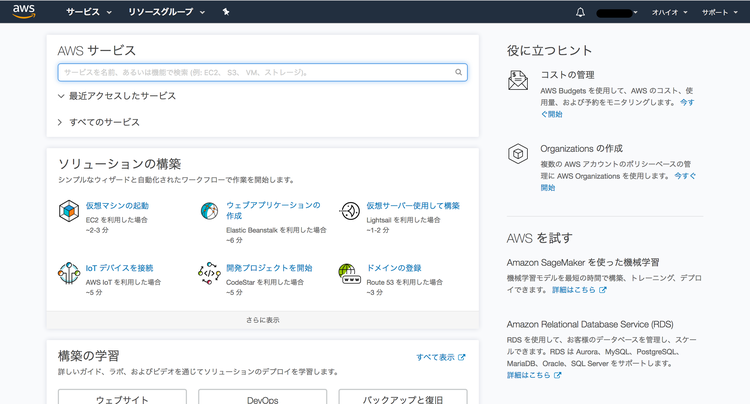Click the コストの管理 heading text
This screenshot has width=750, height=404.
(567, 75)
